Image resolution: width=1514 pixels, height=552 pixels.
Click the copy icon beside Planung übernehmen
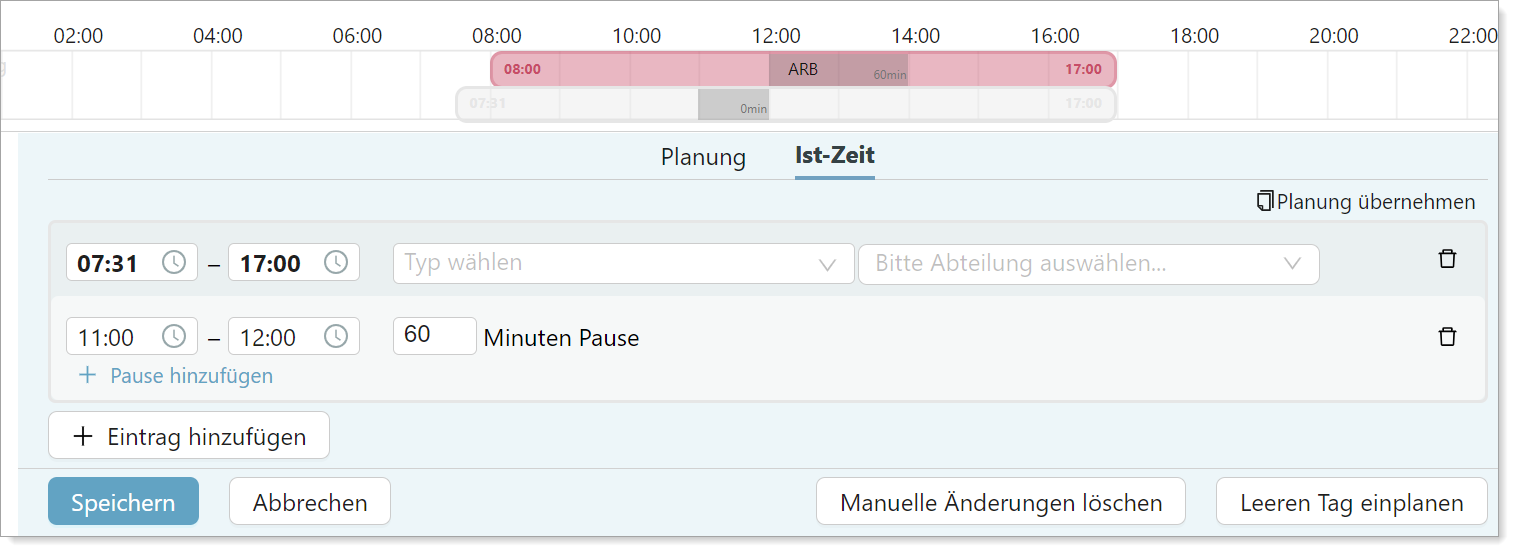1266,201
